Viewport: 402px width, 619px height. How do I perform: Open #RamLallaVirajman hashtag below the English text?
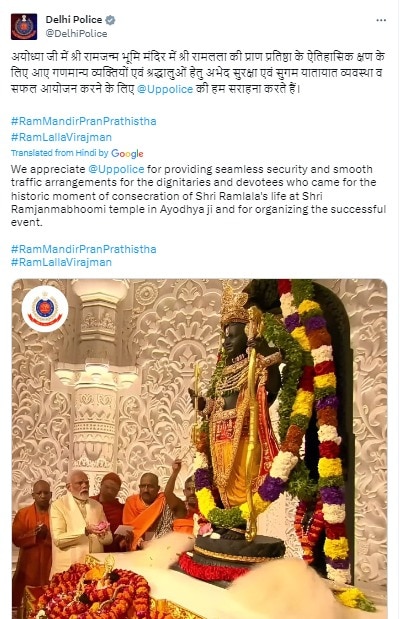click(61, 262)
